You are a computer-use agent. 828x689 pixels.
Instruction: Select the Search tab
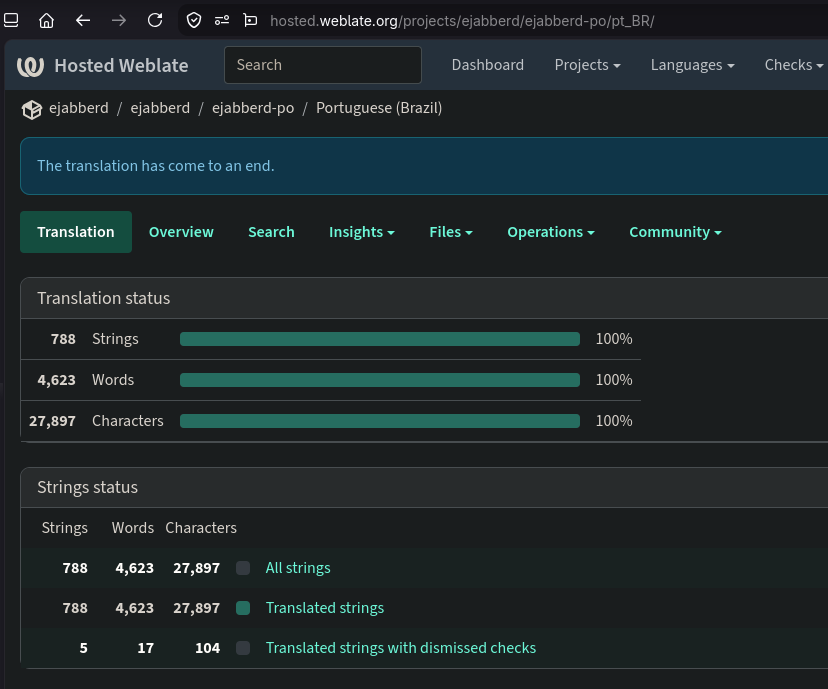(x=271, y=232)
